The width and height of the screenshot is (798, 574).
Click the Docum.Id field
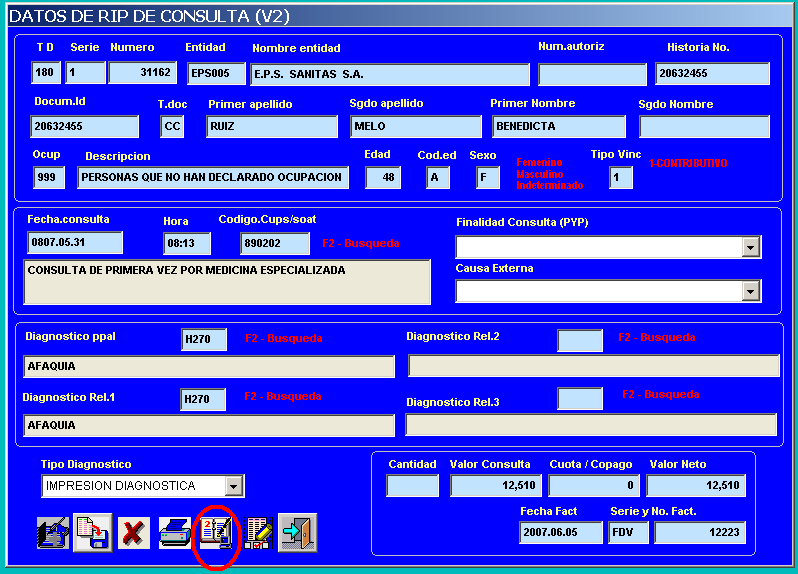point(84,127)
